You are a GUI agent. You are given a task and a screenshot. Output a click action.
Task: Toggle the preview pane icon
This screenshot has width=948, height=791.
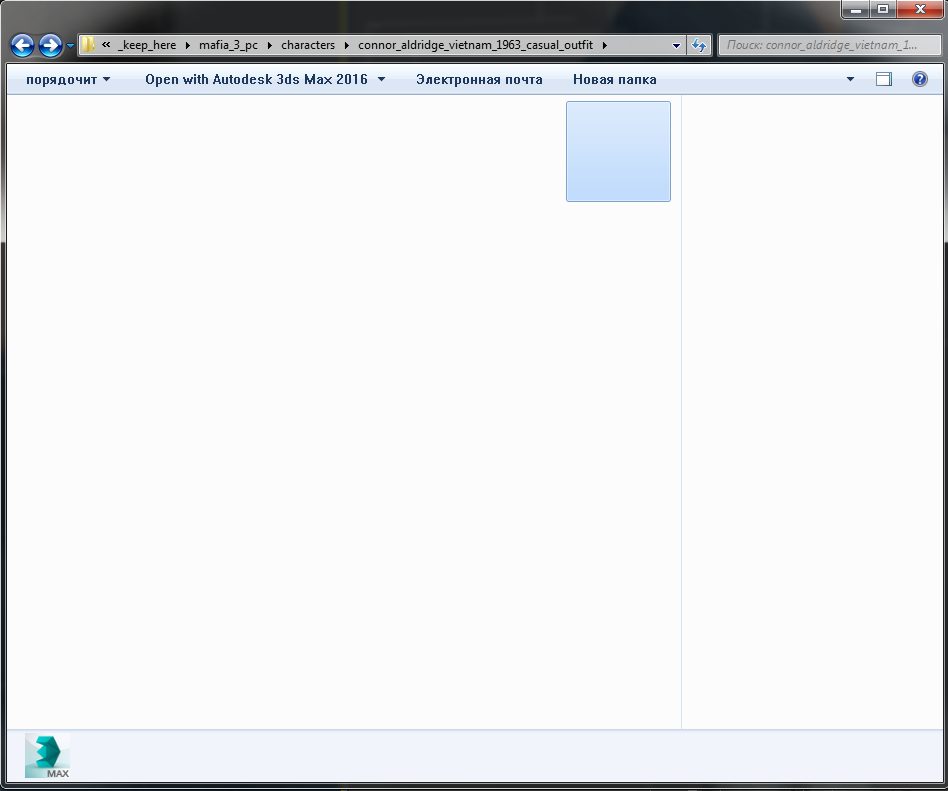883,79
